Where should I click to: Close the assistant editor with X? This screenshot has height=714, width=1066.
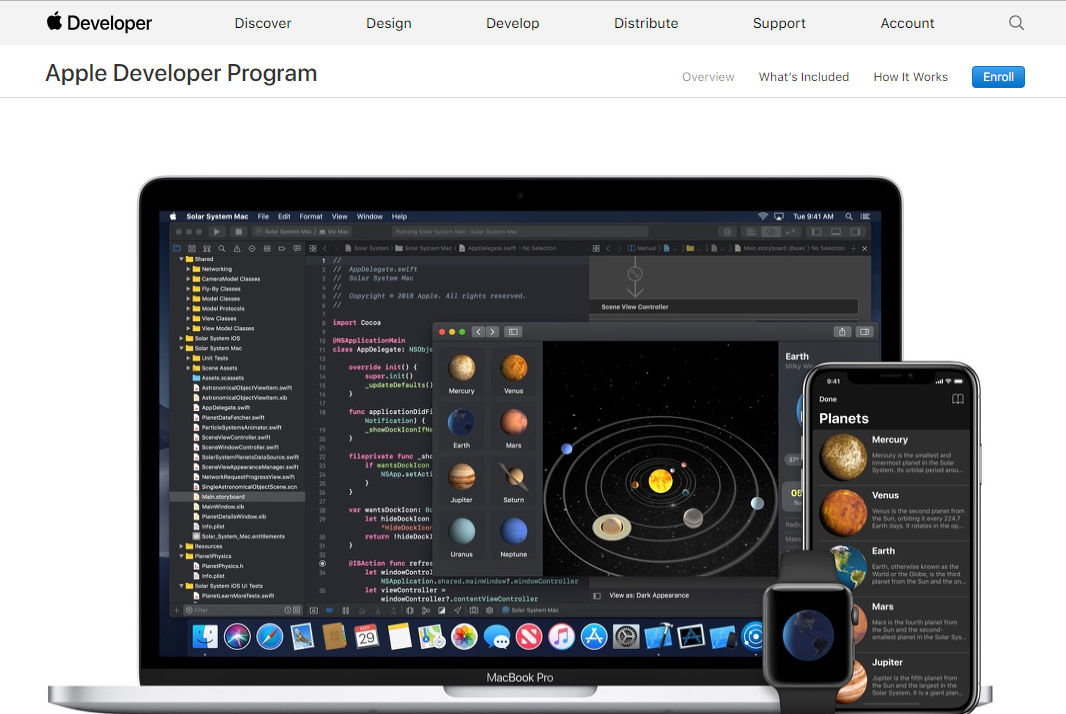(865, 249)
